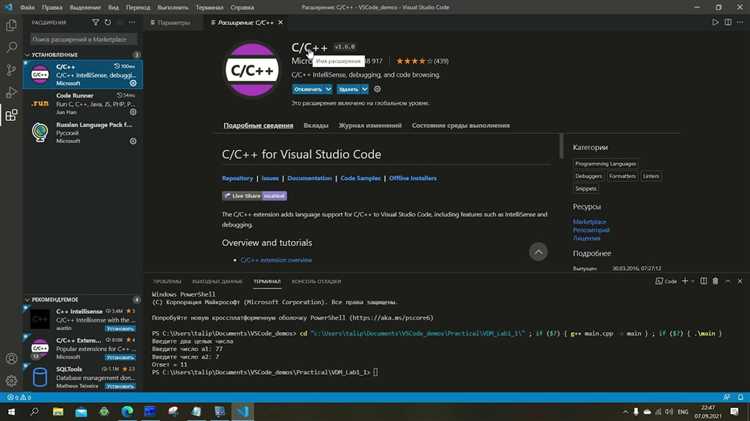Select the Extensions view icon in activity bar
This screenshot has width=750, height=421.
click(11, 115)
